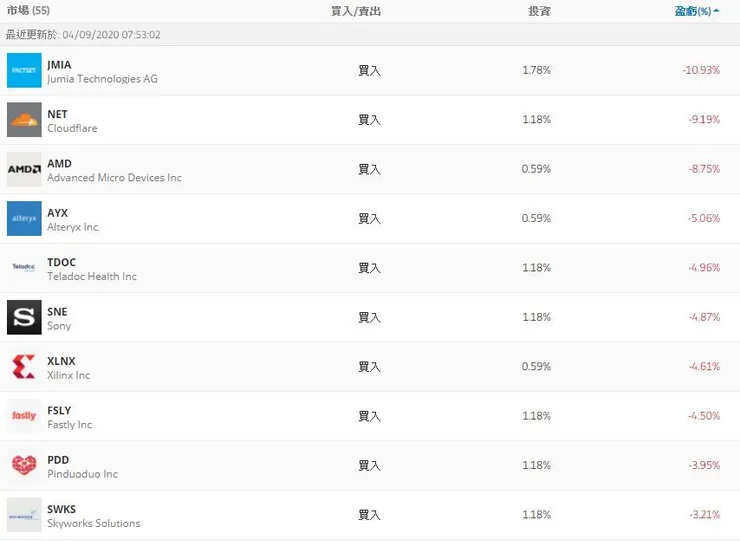This screenshot has width=740, height=541.
Task: Open the NET ticker link
Action: pyautogui.click(x=57, y=114)
